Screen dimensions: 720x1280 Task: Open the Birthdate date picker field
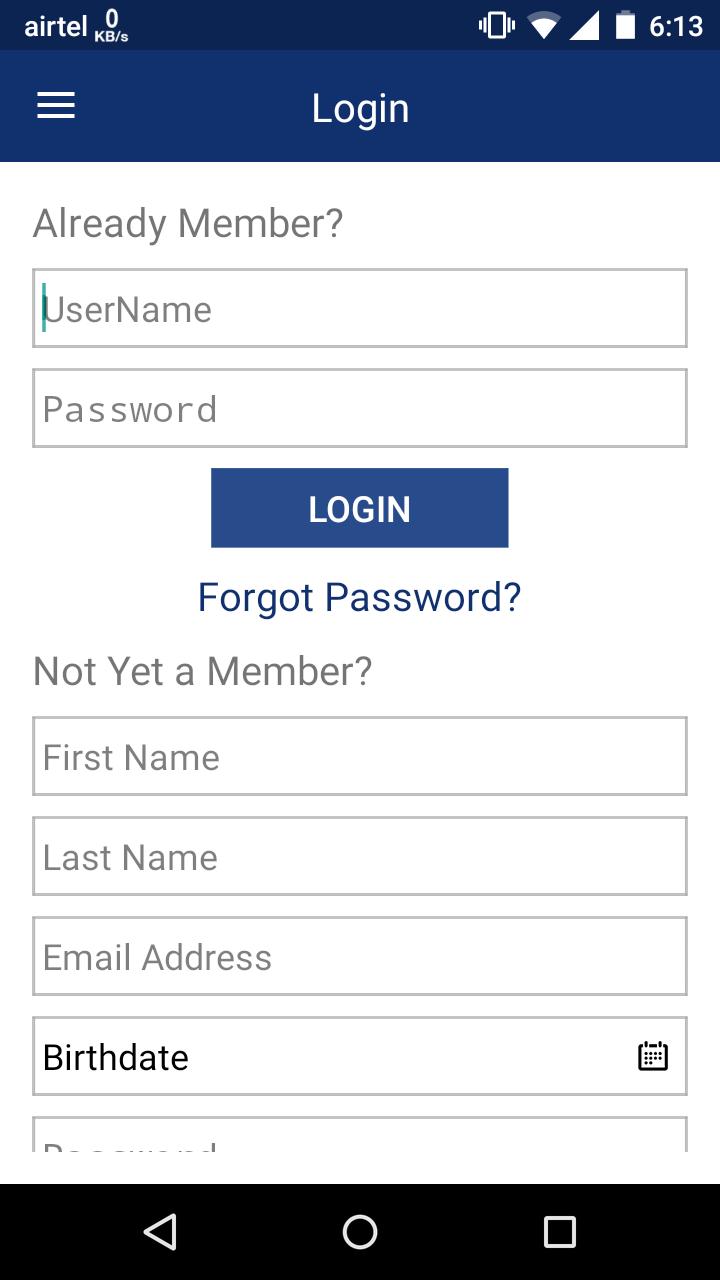(x=330, y=1056)
